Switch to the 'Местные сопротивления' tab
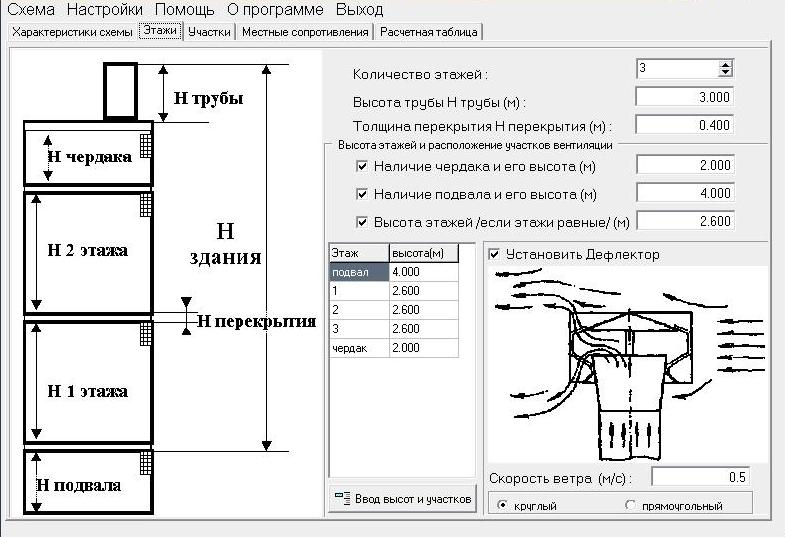 pos(306,32)
